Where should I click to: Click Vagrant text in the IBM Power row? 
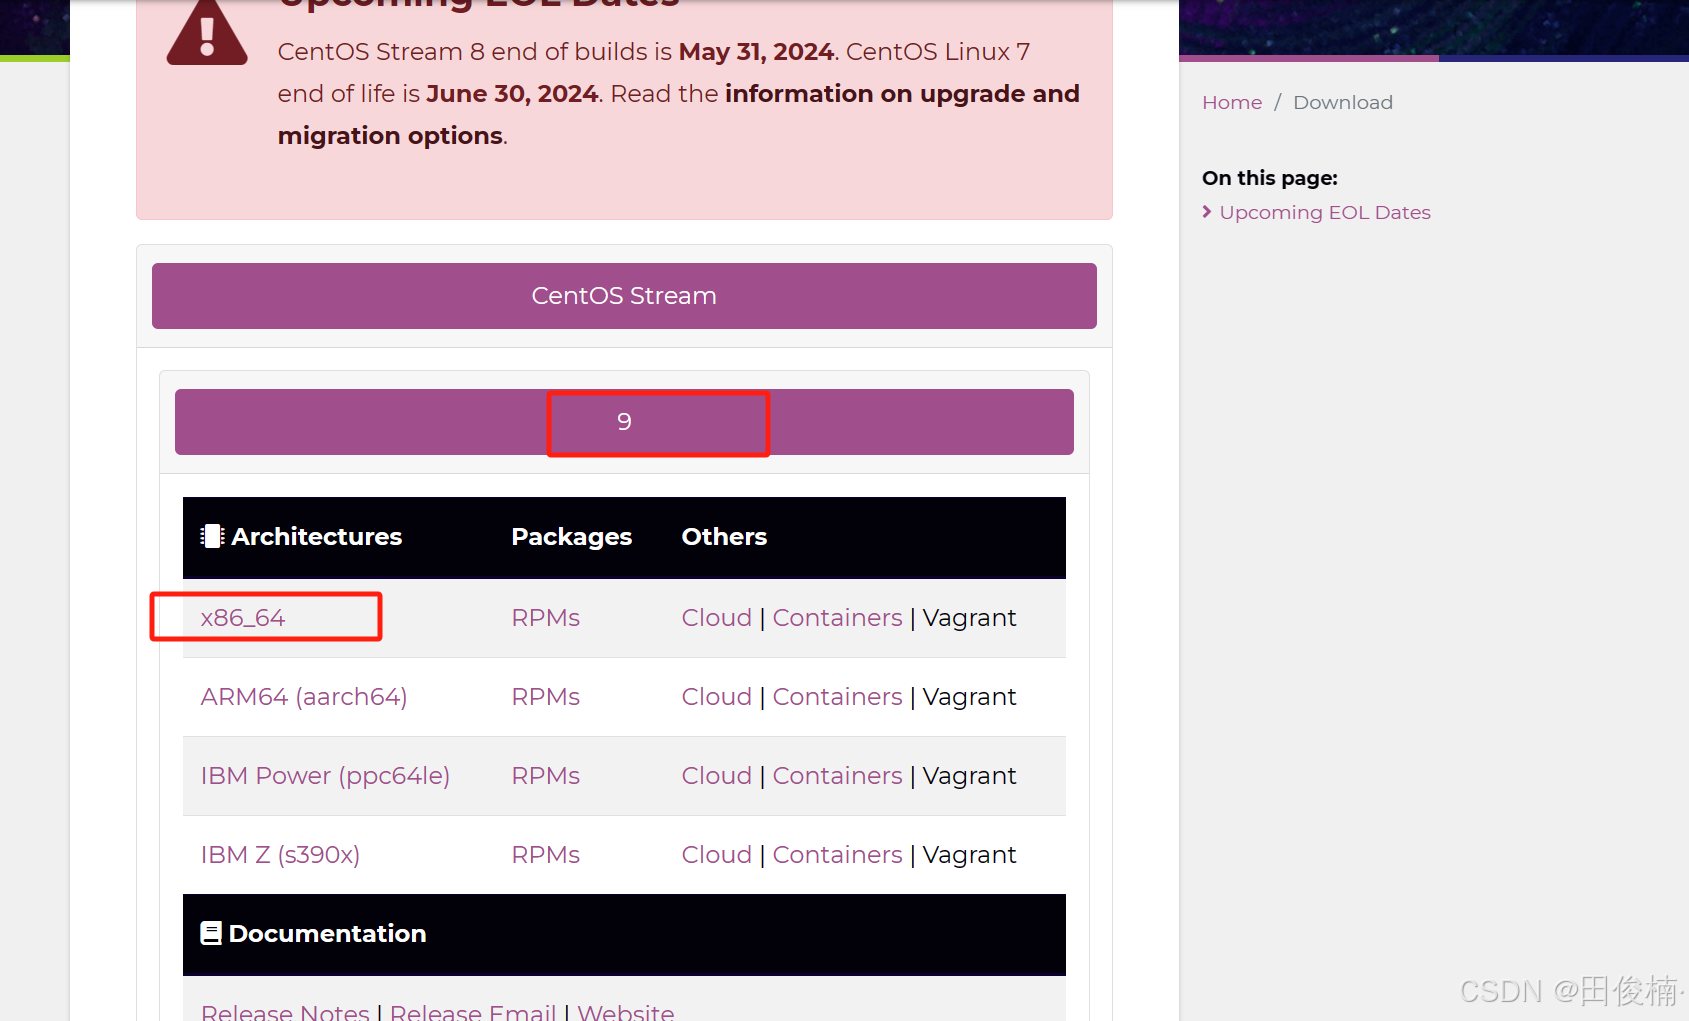[969, 776]
